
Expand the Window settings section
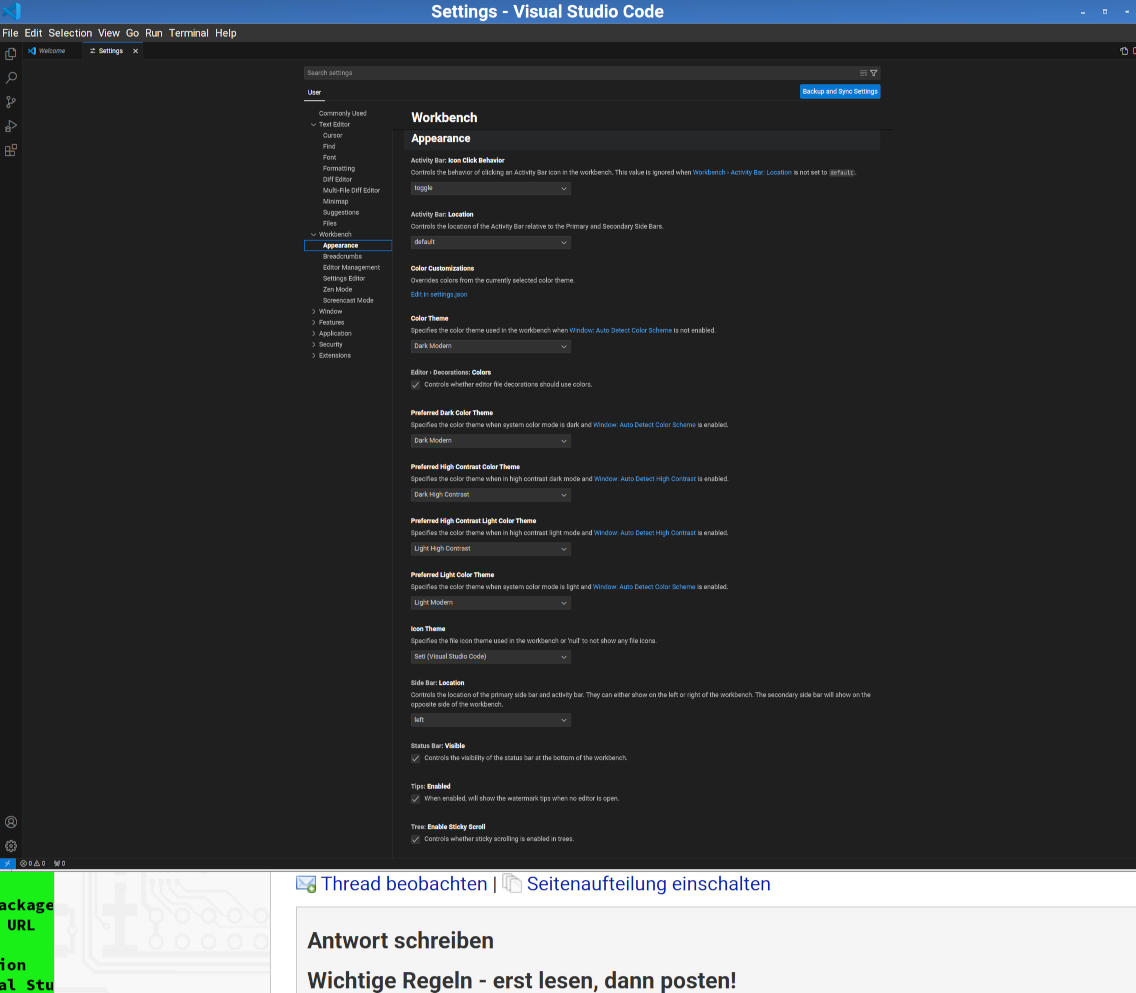click(x=314, y=311)
